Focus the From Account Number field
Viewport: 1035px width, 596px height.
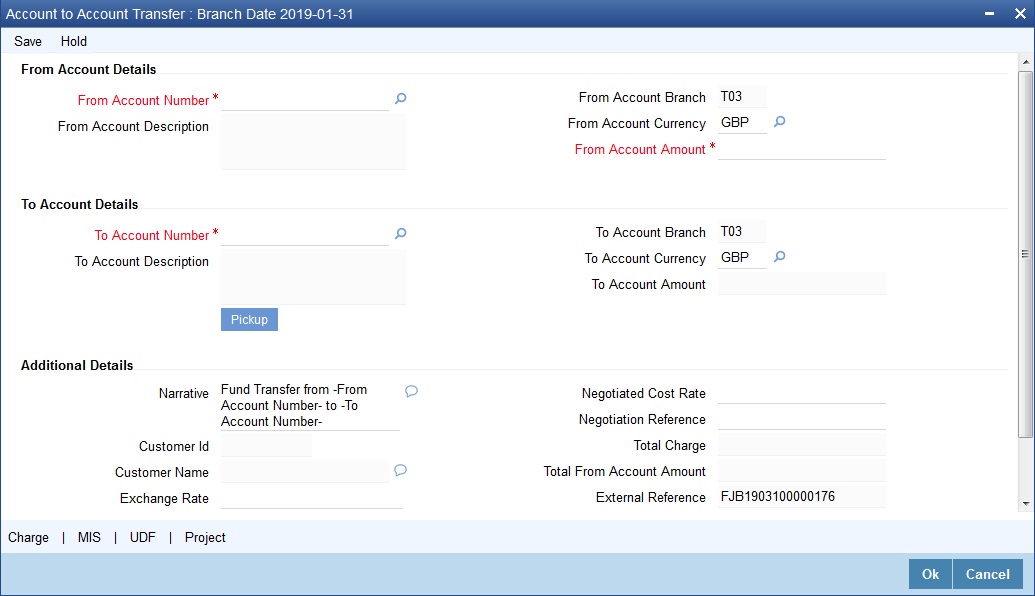point(305,100)
